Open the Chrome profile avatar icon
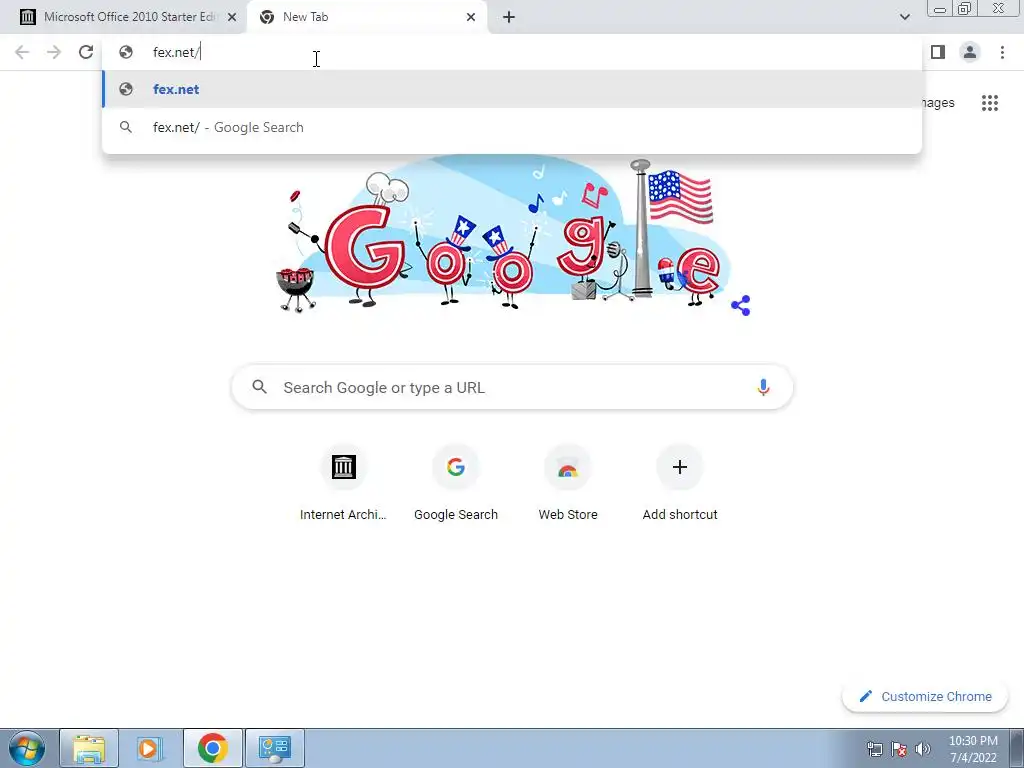The height and width of the screenshot is (768, 1024). pos(970,52)
